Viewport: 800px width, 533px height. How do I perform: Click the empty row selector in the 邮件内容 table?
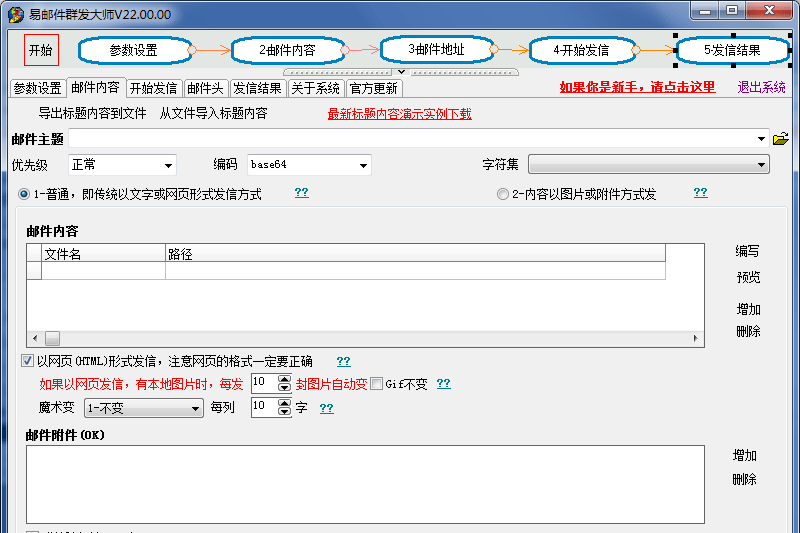point(34,270)
